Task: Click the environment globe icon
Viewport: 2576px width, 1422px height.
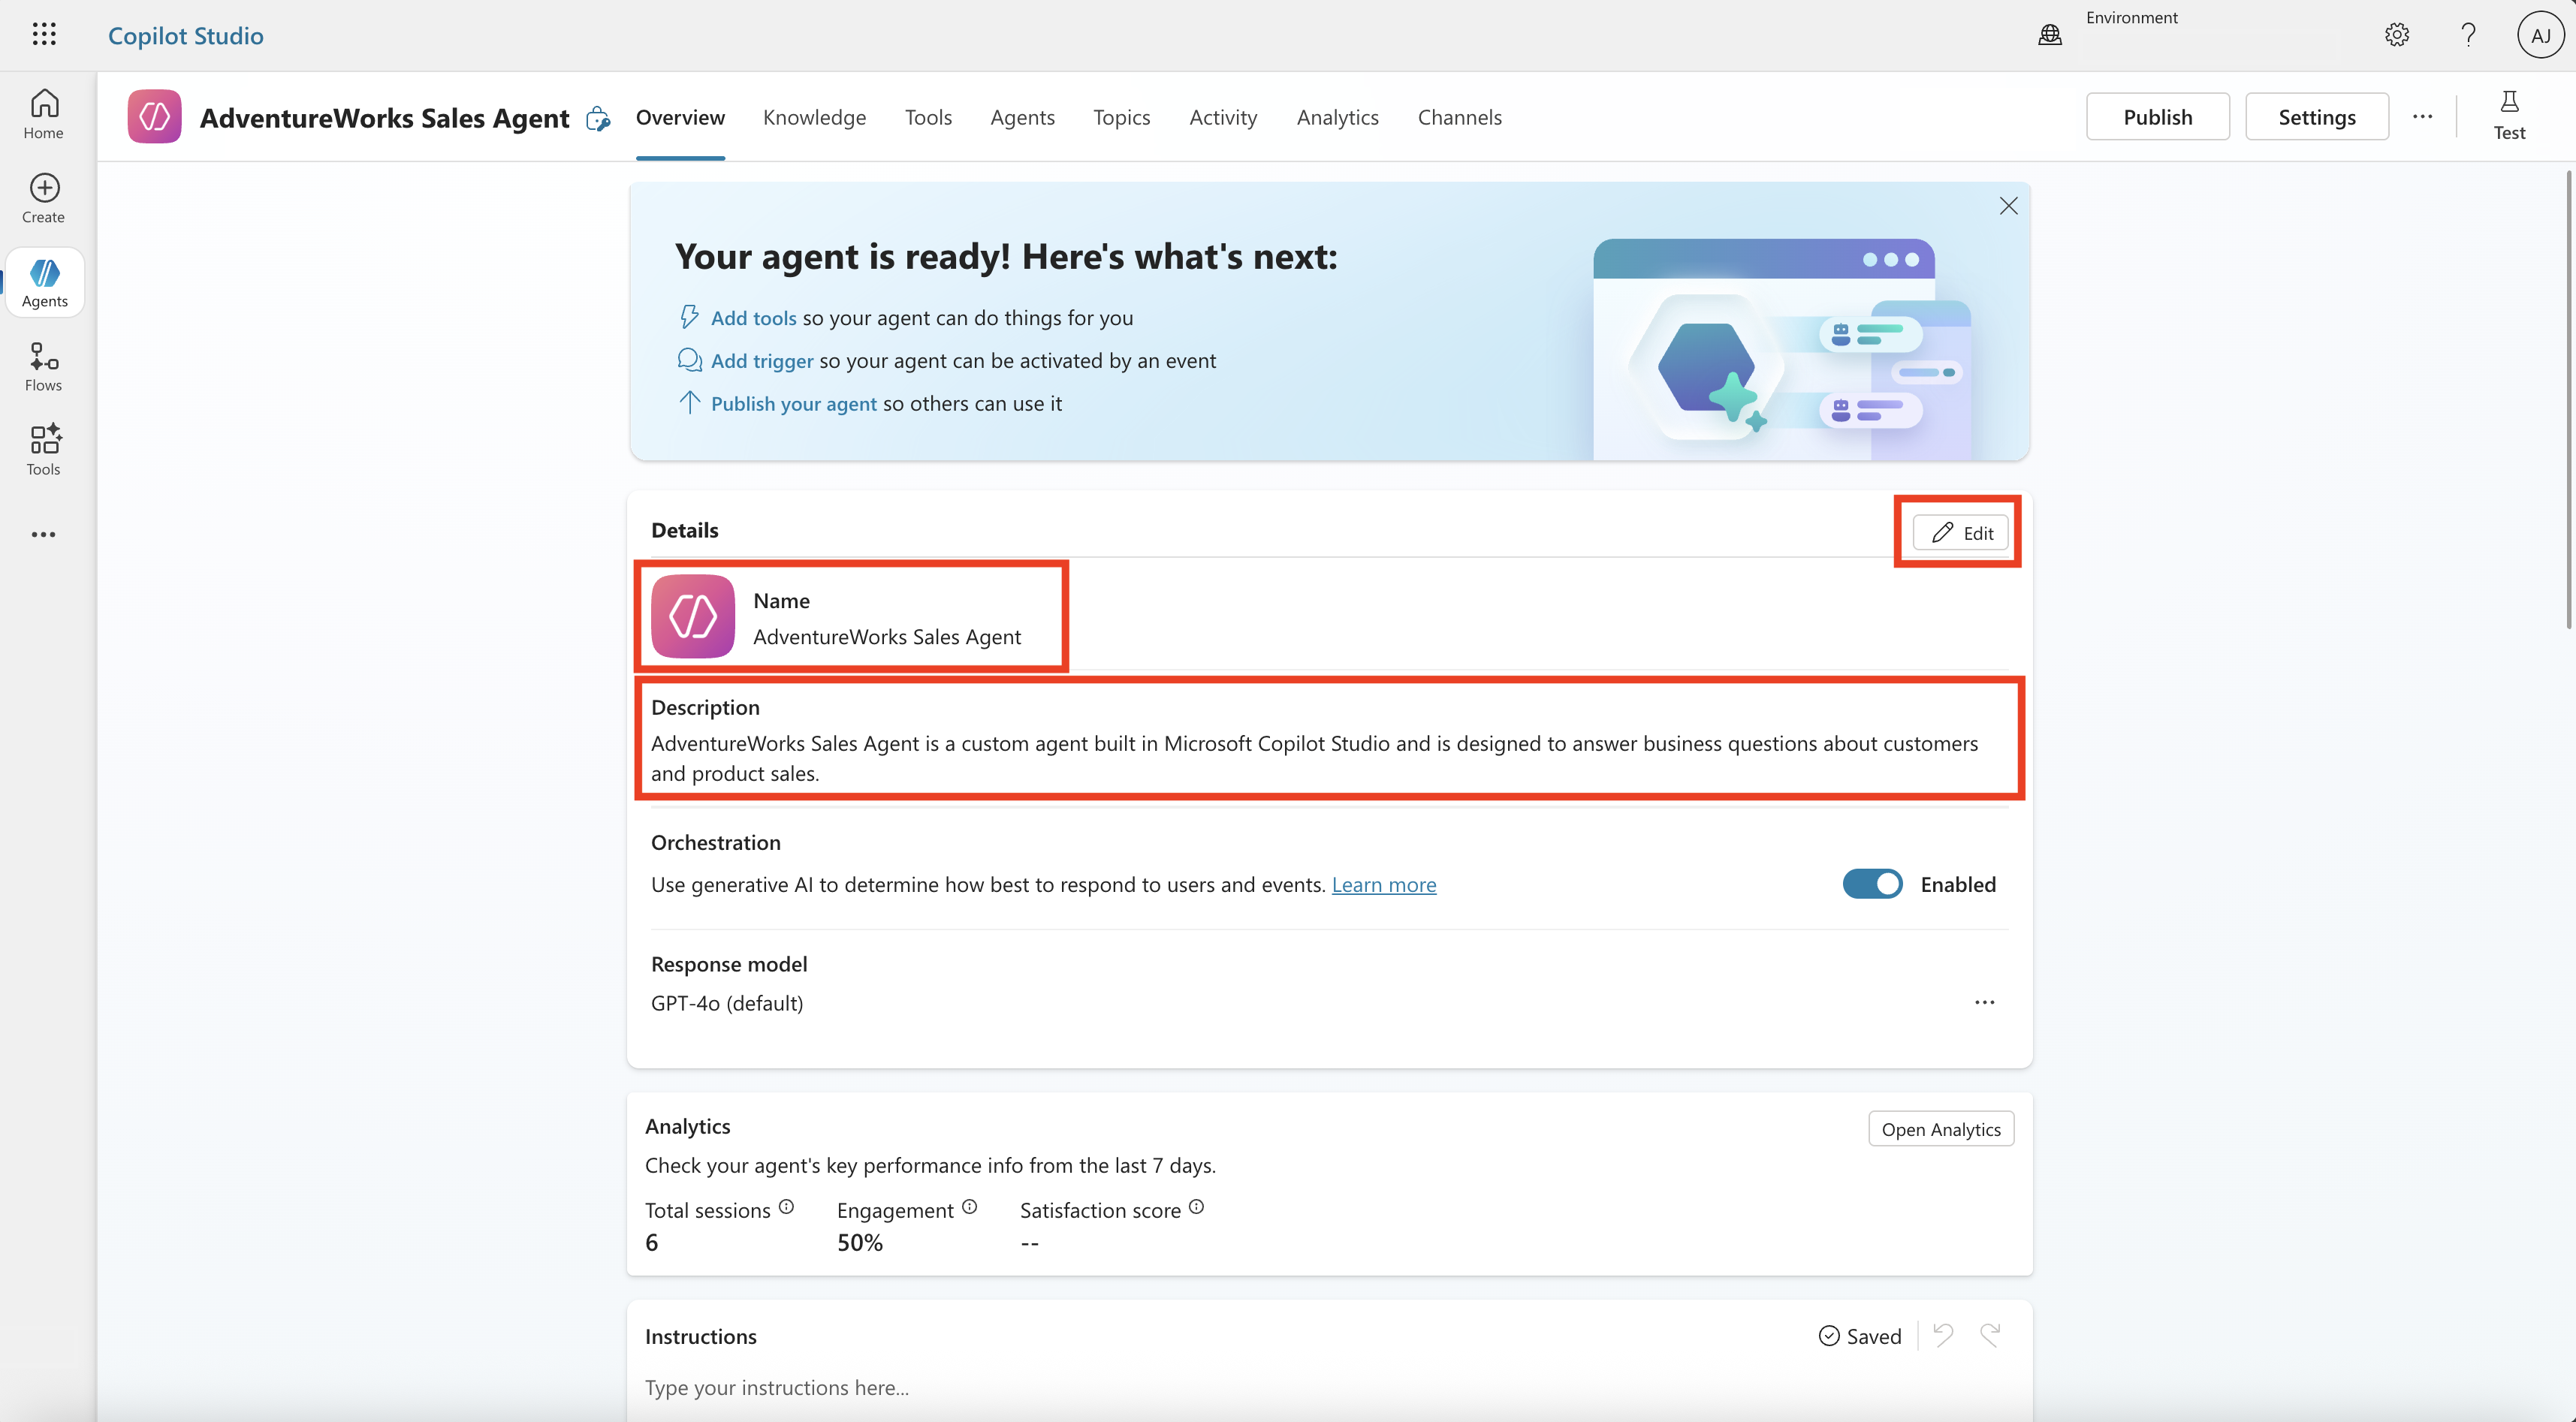Action: pos(2050,35)
